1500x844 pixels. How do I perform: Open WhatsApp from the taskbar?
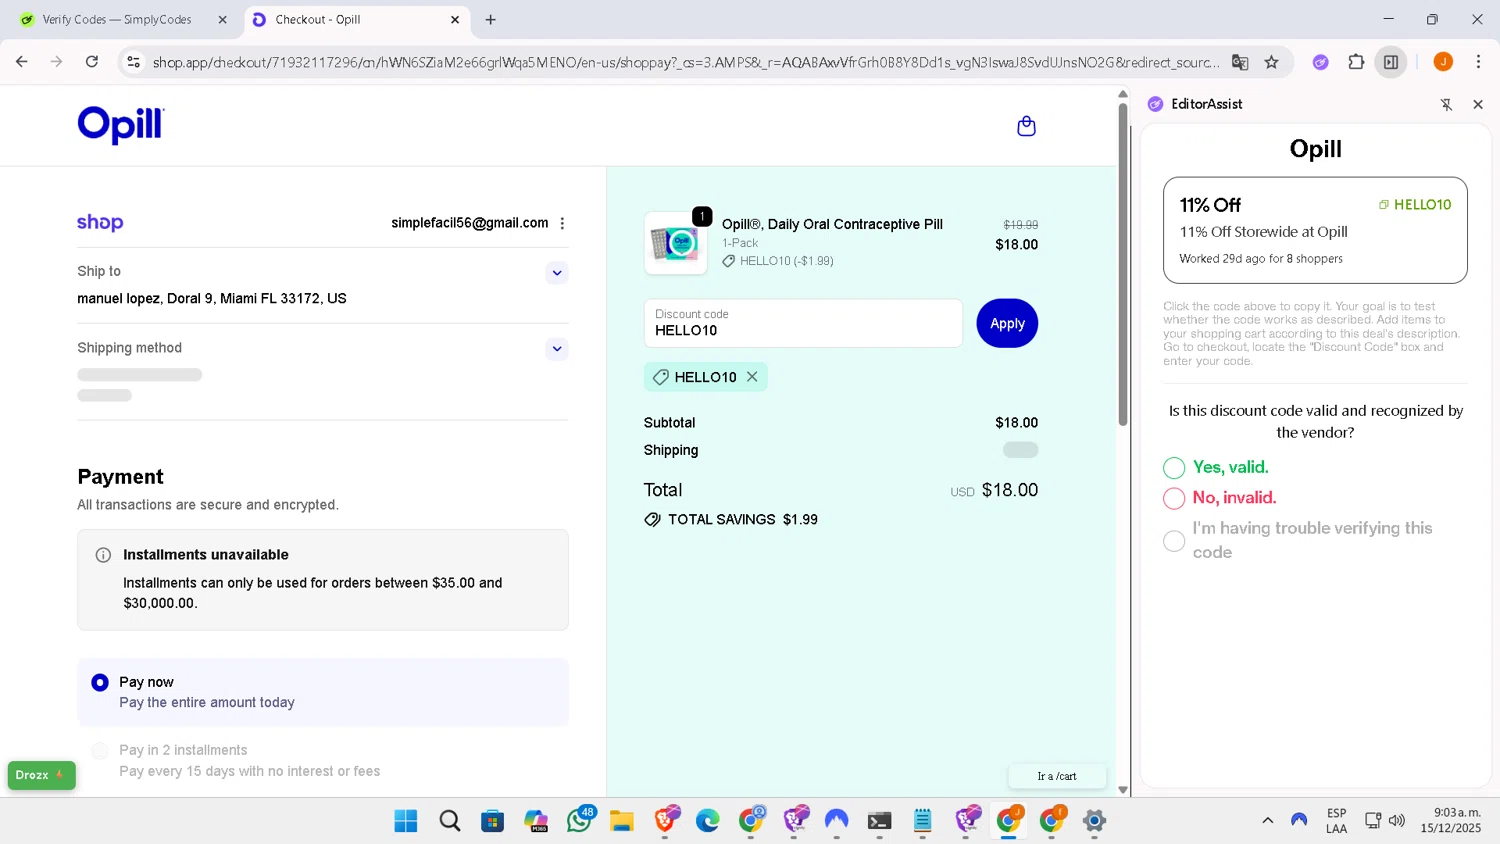click(580, 821)
